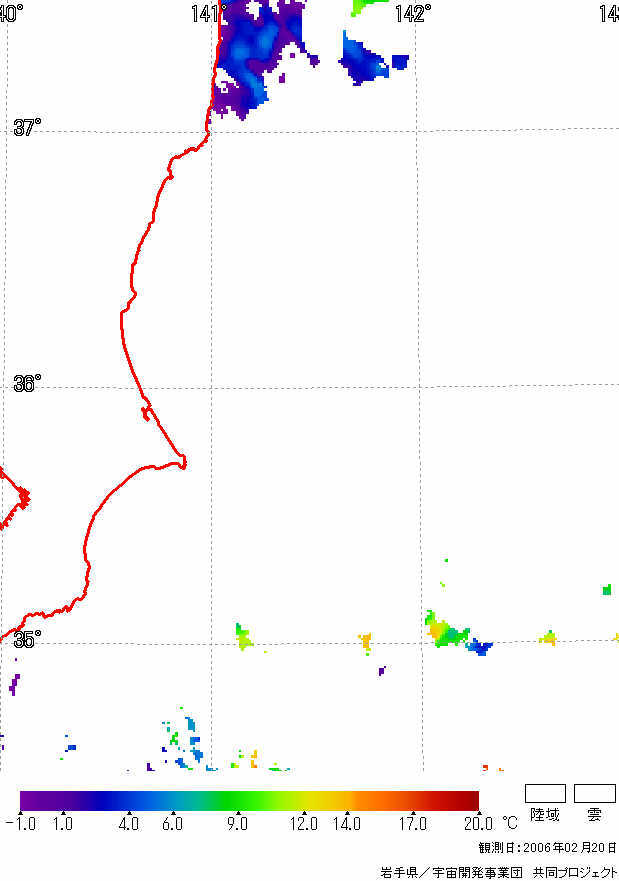The image size is (619, 881).
Task: Click the 17.0 scale value
Action: pos(413,824)
